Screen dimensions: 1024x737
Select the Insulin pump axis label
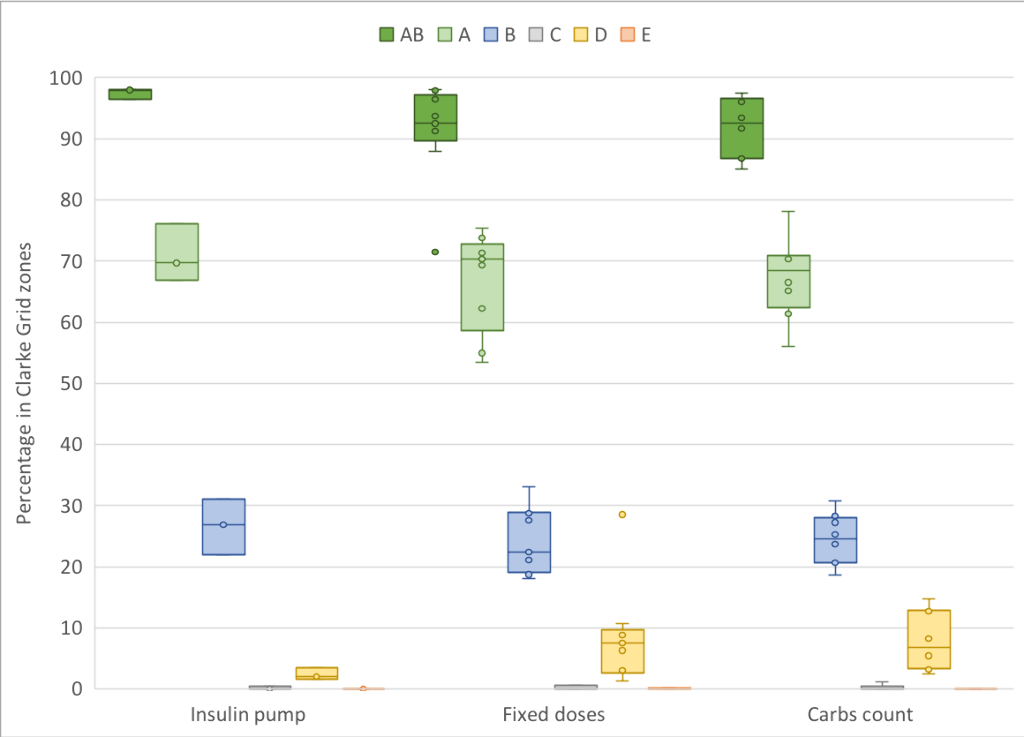point(248,715)
